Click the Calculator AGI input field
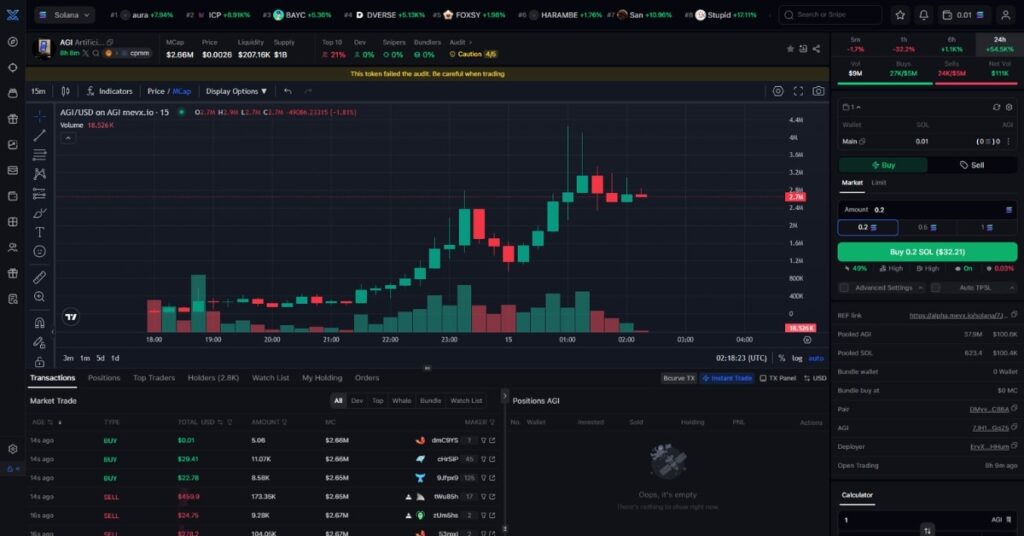 pos(927,520)
